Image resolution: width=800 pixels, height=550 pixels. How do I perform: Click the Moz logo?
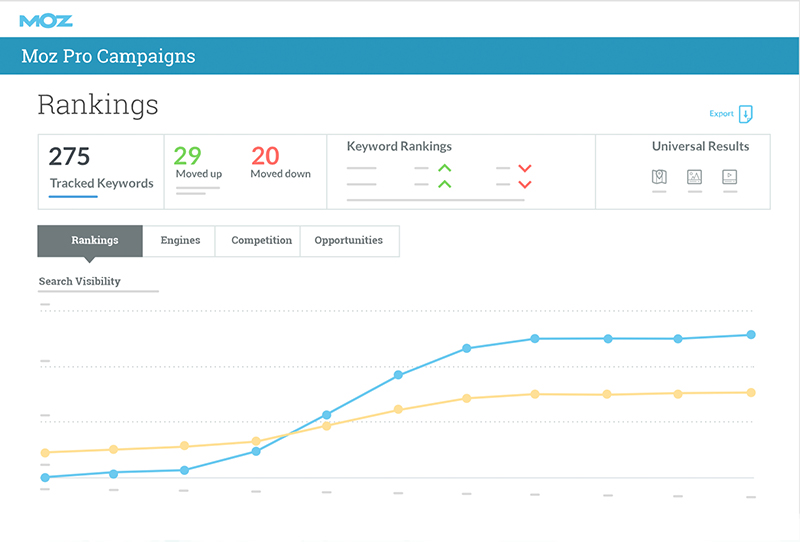pyautogui.click(x=46, y=19)
